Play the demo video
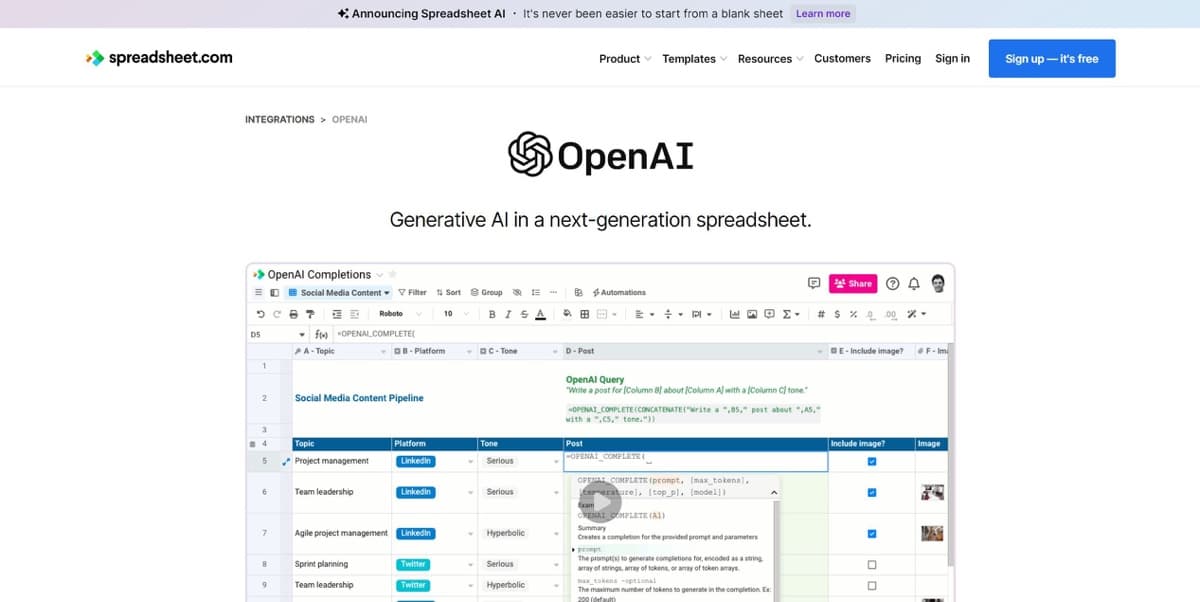This screenshot has height=602, width=1200. pos(599,503)
